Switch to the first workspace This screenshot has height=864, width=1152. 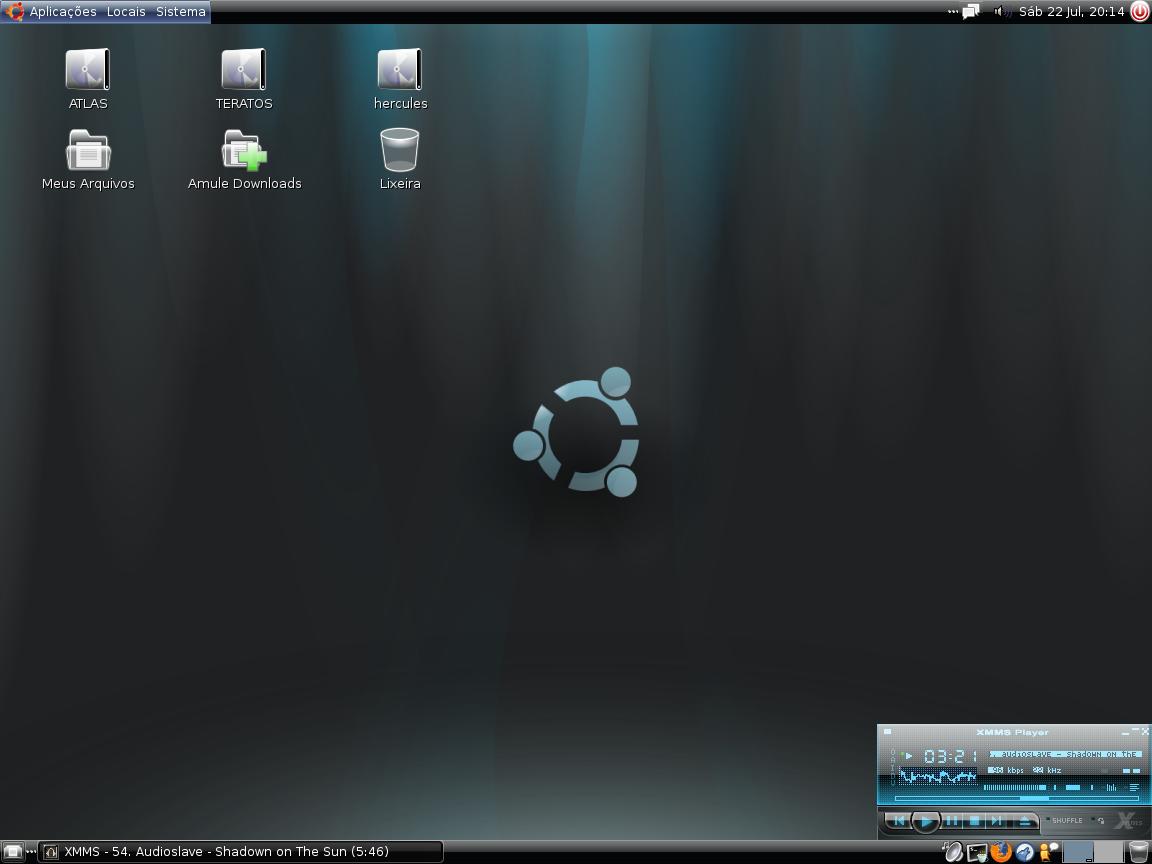click(1079, 852)
